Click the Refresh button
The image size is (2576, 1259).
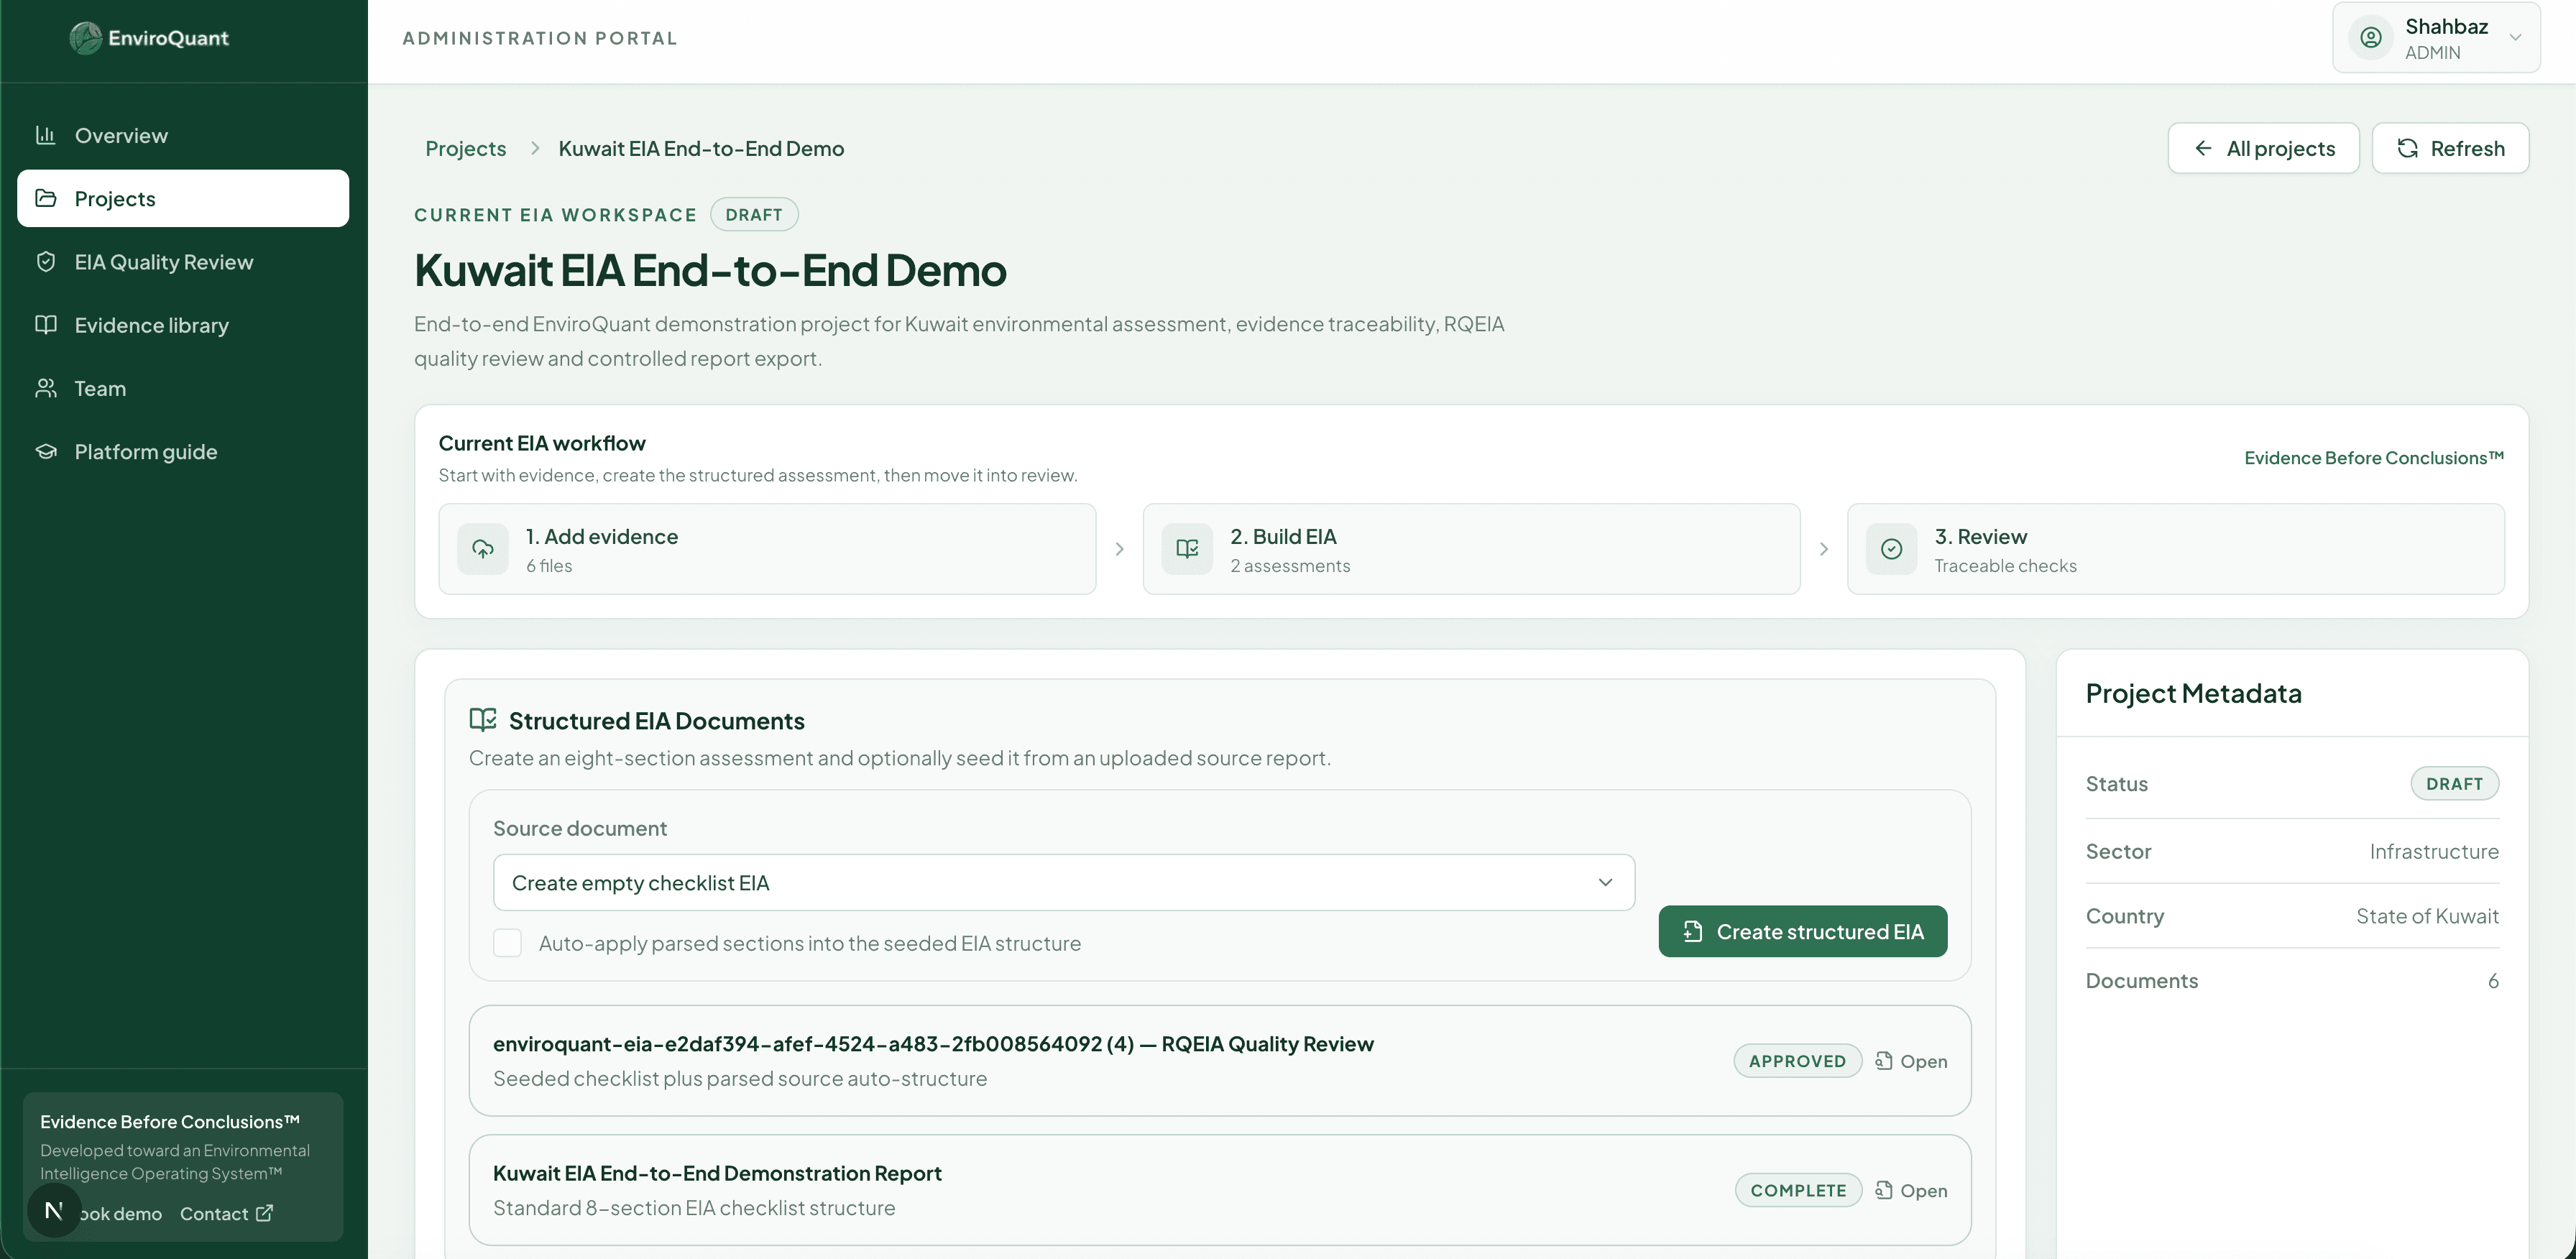pos(2450,148)
